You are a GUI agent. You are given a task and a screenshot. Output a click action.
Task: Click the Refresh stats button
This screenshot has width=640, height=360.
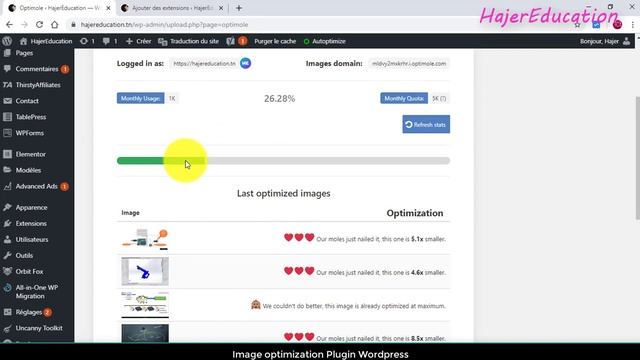[426, 124]
